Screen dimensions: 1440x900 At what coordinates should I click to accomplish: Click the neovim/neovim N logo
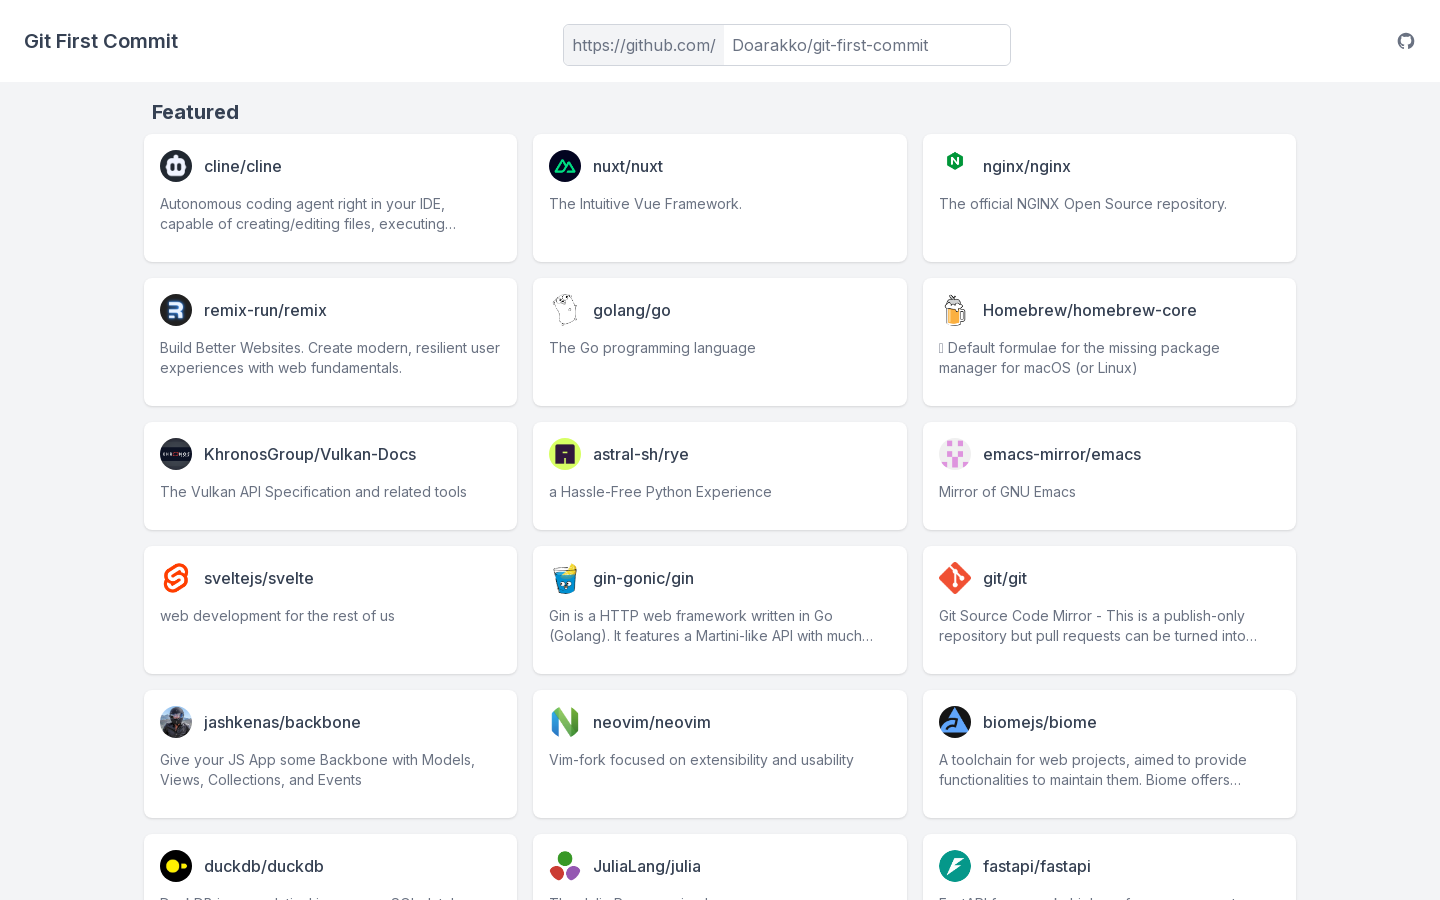coord(565,722)
